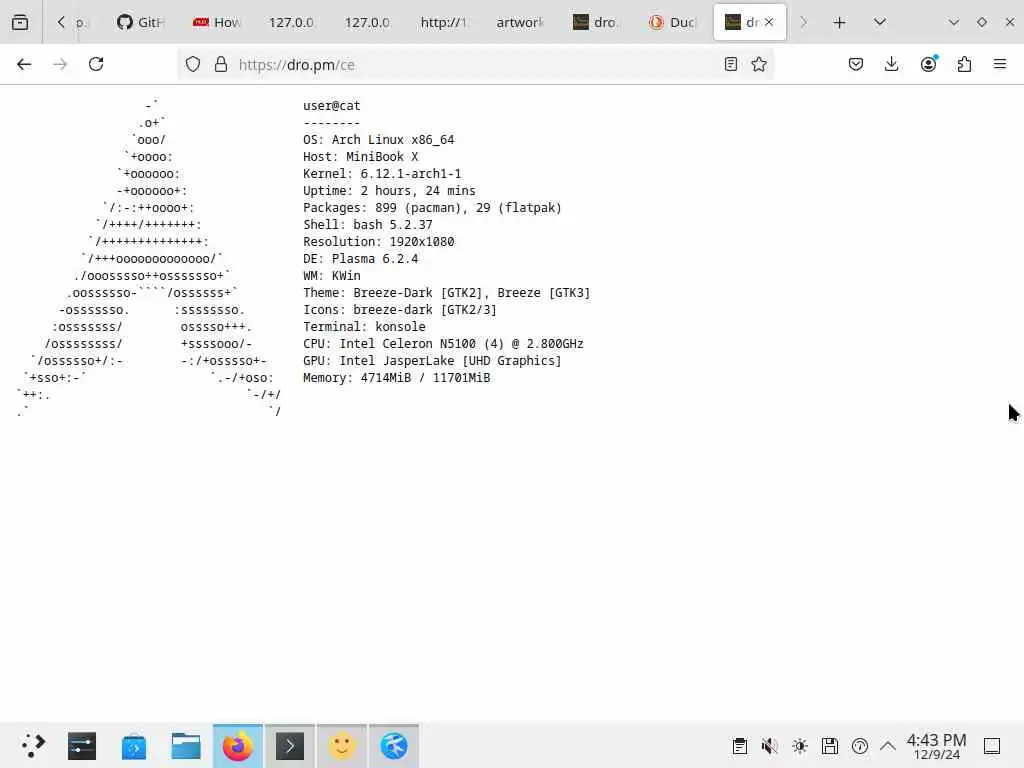This screenshot has width=1024, height=768.
Task: Click the 'CPU: Intel Celeron N5100' line
Action: 443,344
